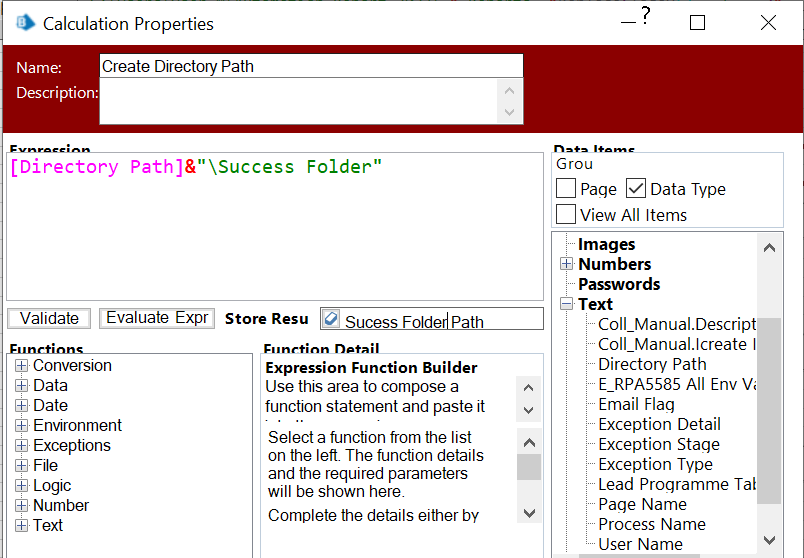Select the Images data items category
Viewport: 804px width, 558px height.
point(607,245)
